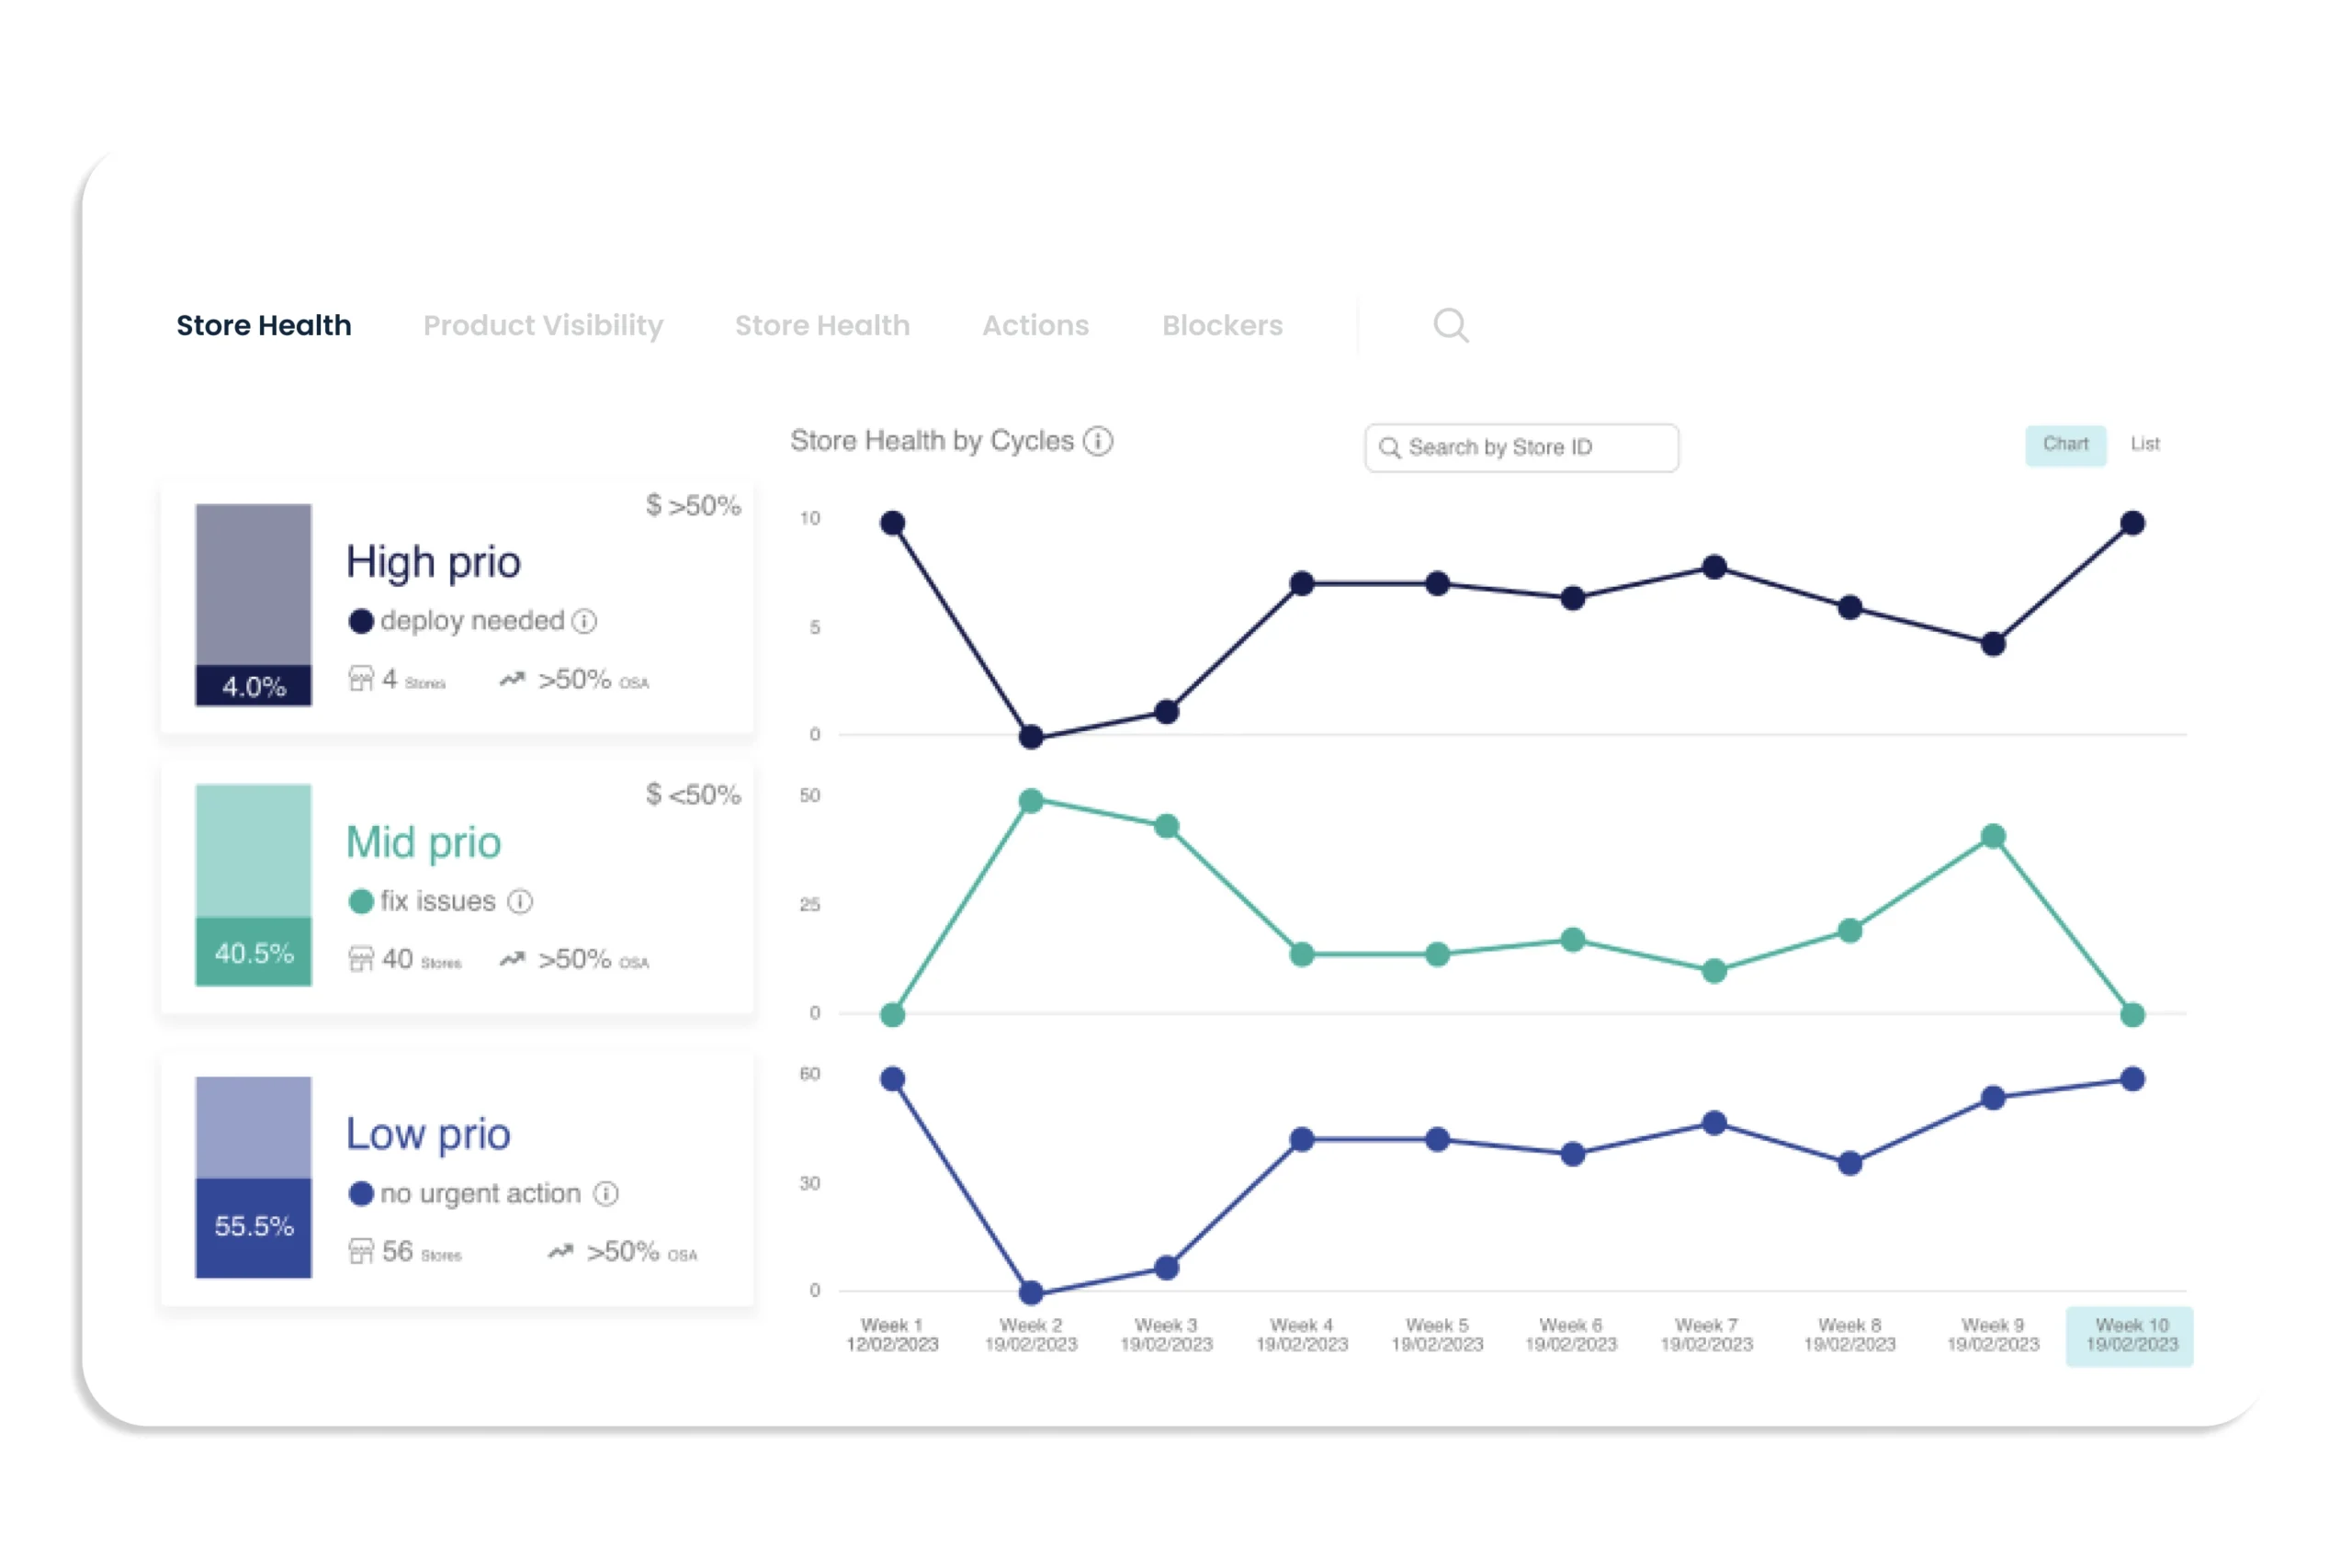Click the search magnifier icon in navigation
2352x1568 pixels.
(x=1450, y=325)
